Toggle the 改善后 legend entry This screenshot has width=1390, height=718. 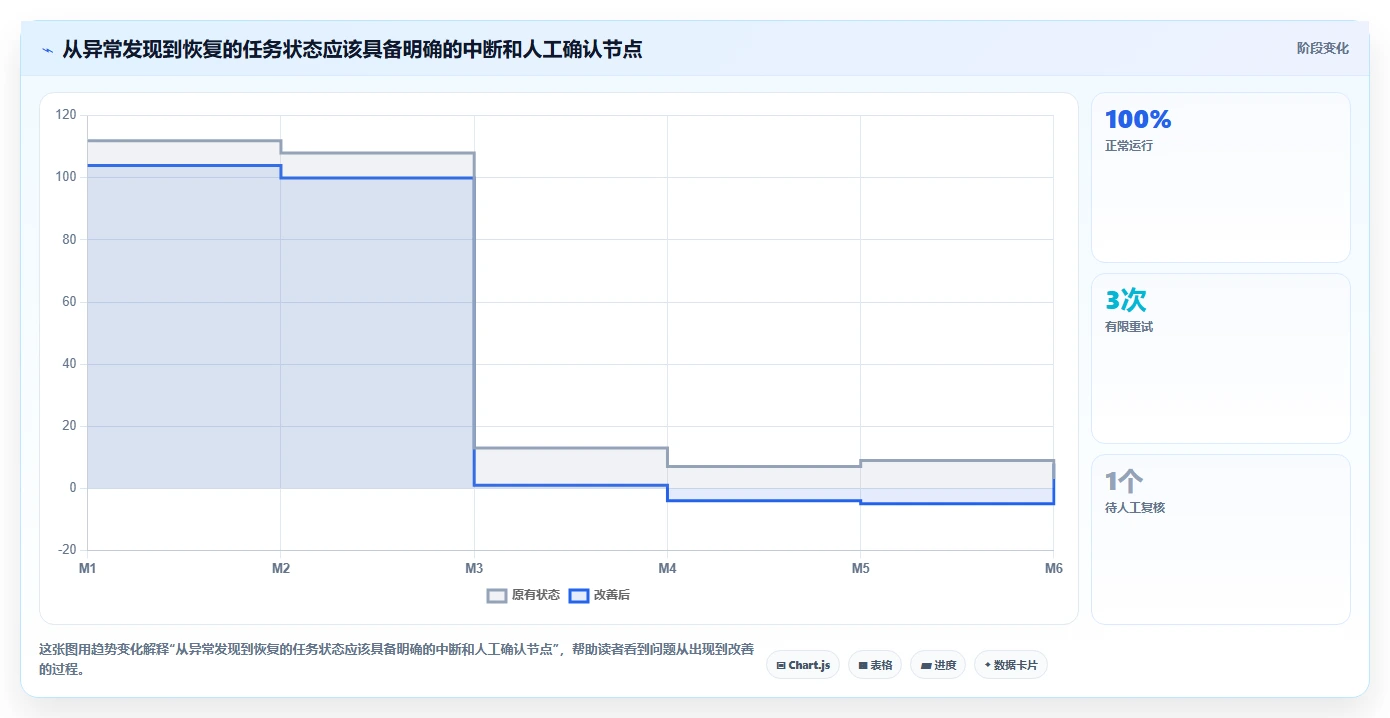pyautogui.click(x=599, y=595)
